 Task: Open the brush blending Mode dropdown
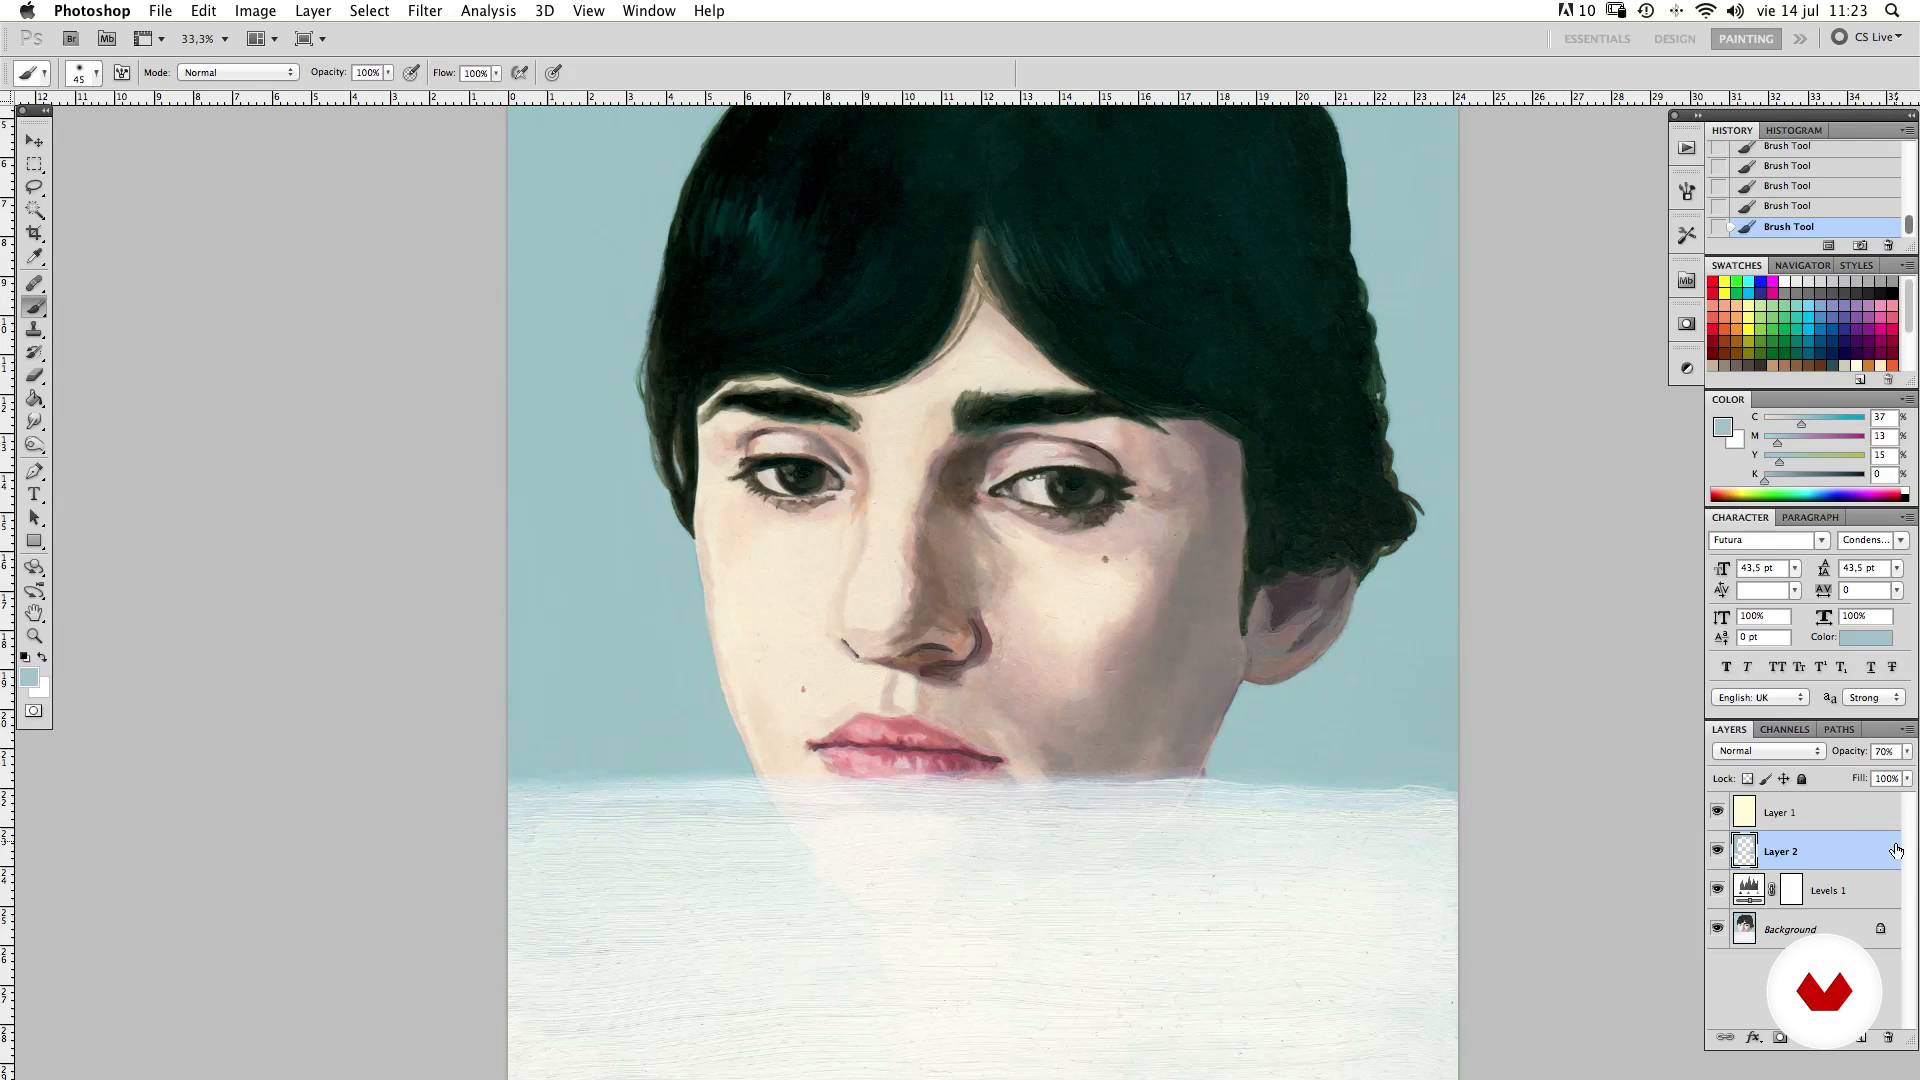coord(238,73)
